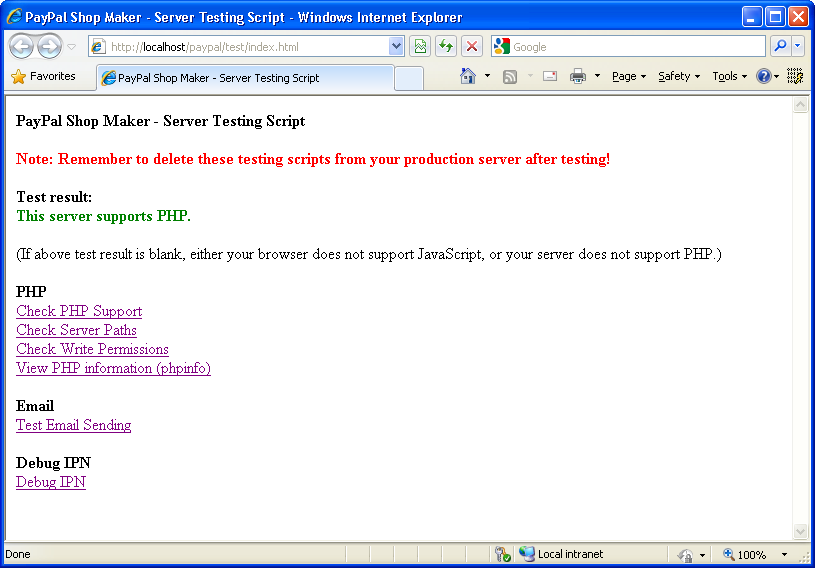Open the Debug IPN link
This screenshot has width=815, height=568.
coord(51,482)
